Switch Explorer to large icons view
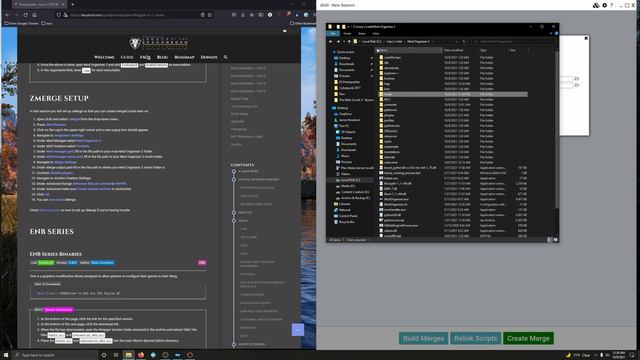This screenshot has height=360, width=640. click(x=555, y=240)
